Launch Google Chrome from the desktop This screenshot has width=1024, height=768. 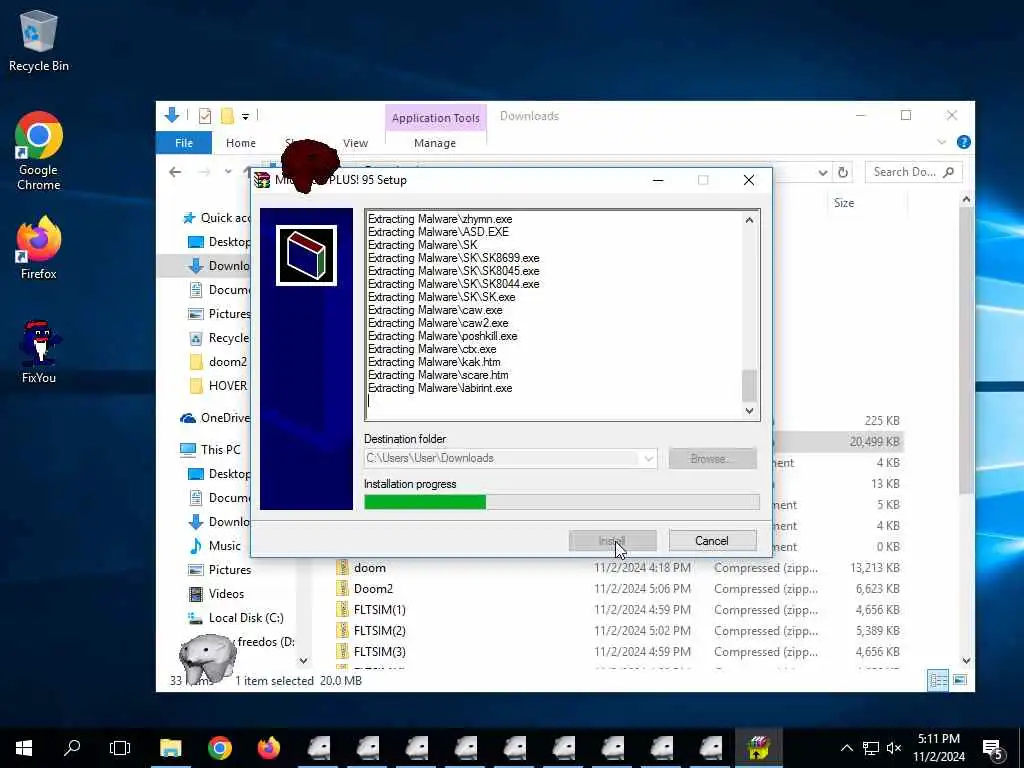[39, 151]
